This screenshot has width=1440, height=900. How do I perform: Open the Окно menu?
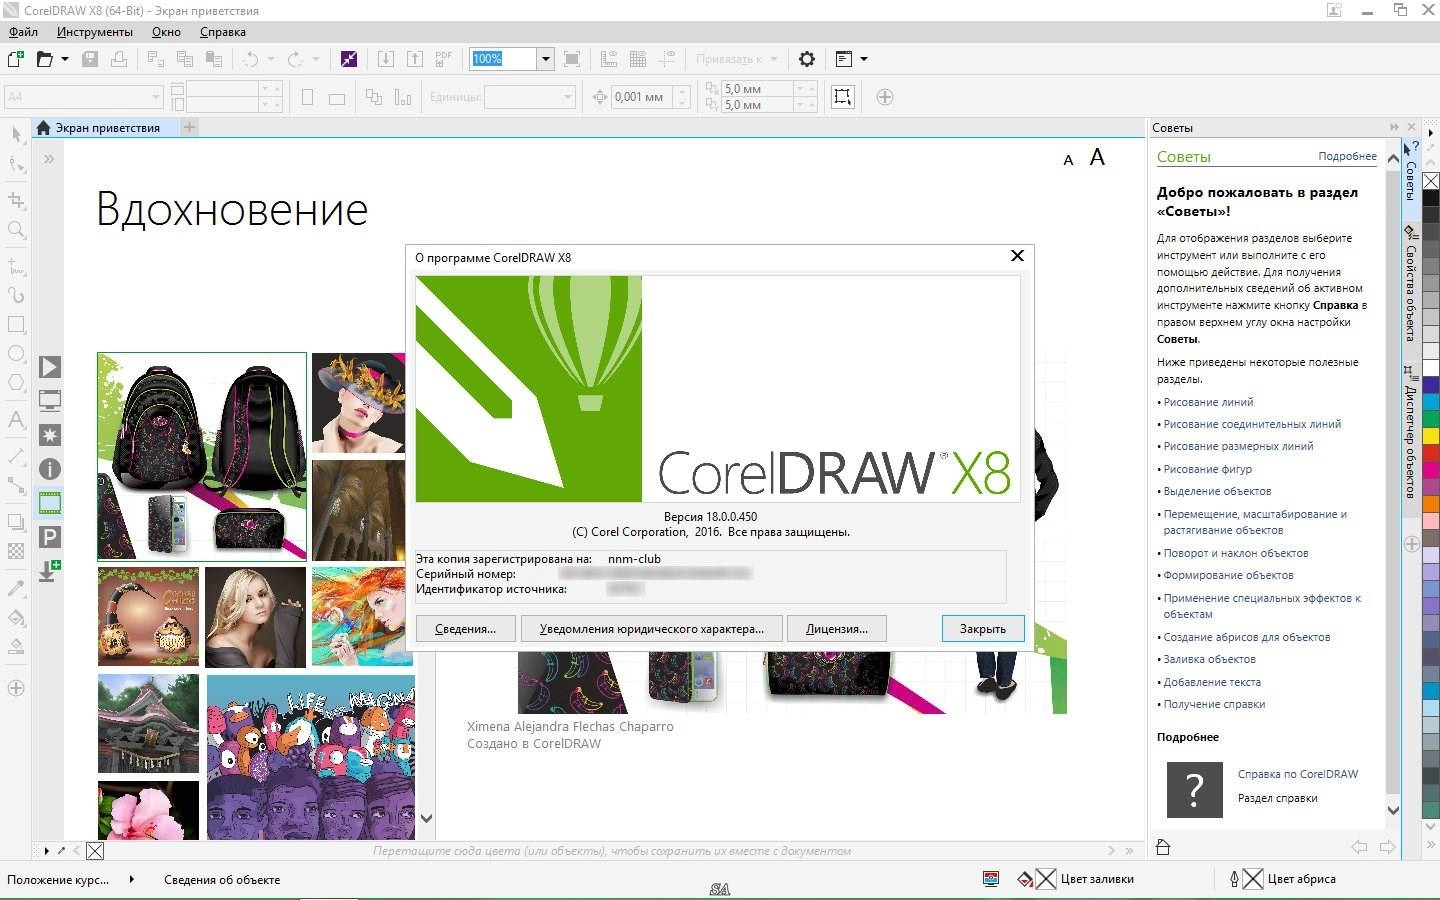166,32
